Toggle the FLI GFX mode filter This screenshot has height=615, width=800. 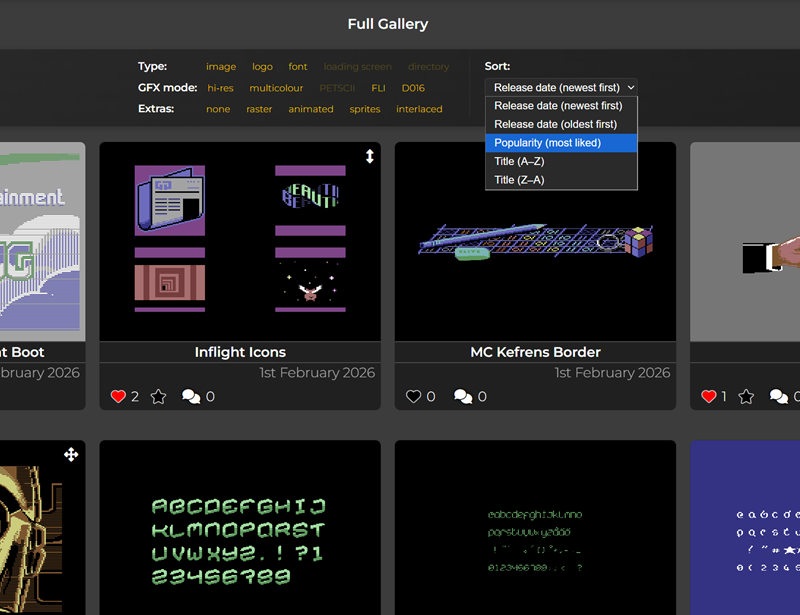(379, 88)
